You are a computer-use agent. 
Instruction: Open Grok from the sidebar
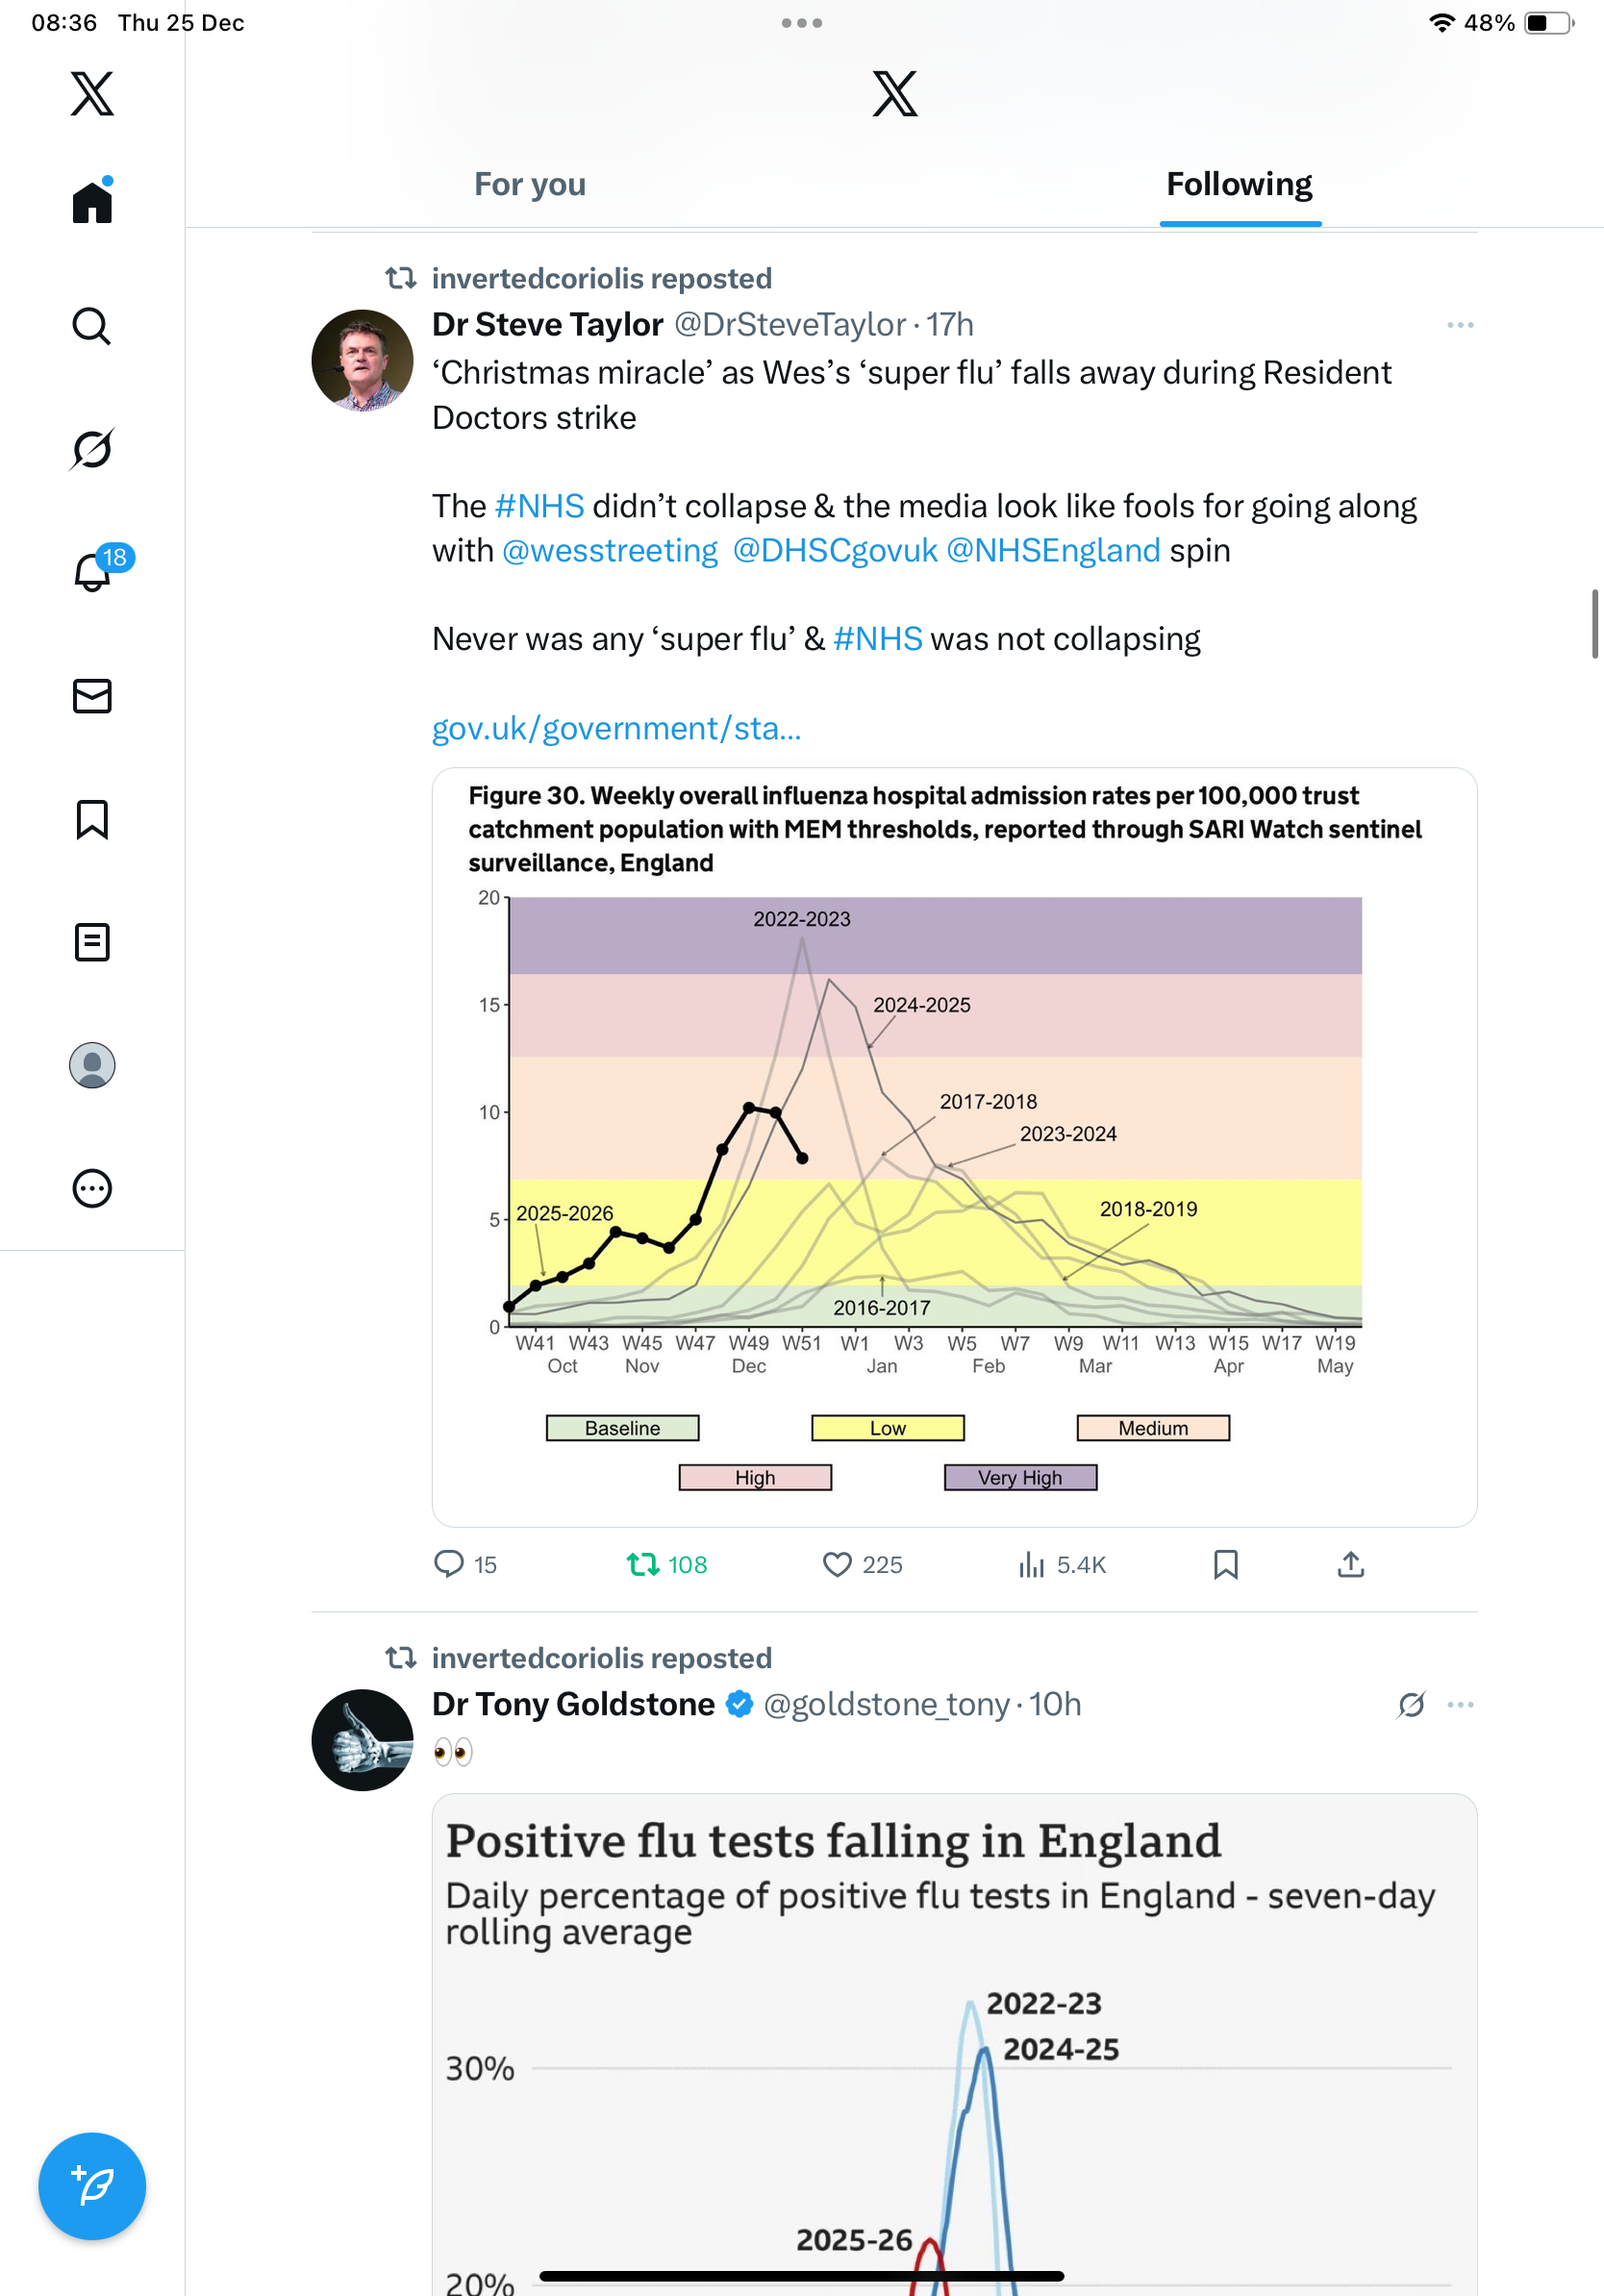click(92, 449)
